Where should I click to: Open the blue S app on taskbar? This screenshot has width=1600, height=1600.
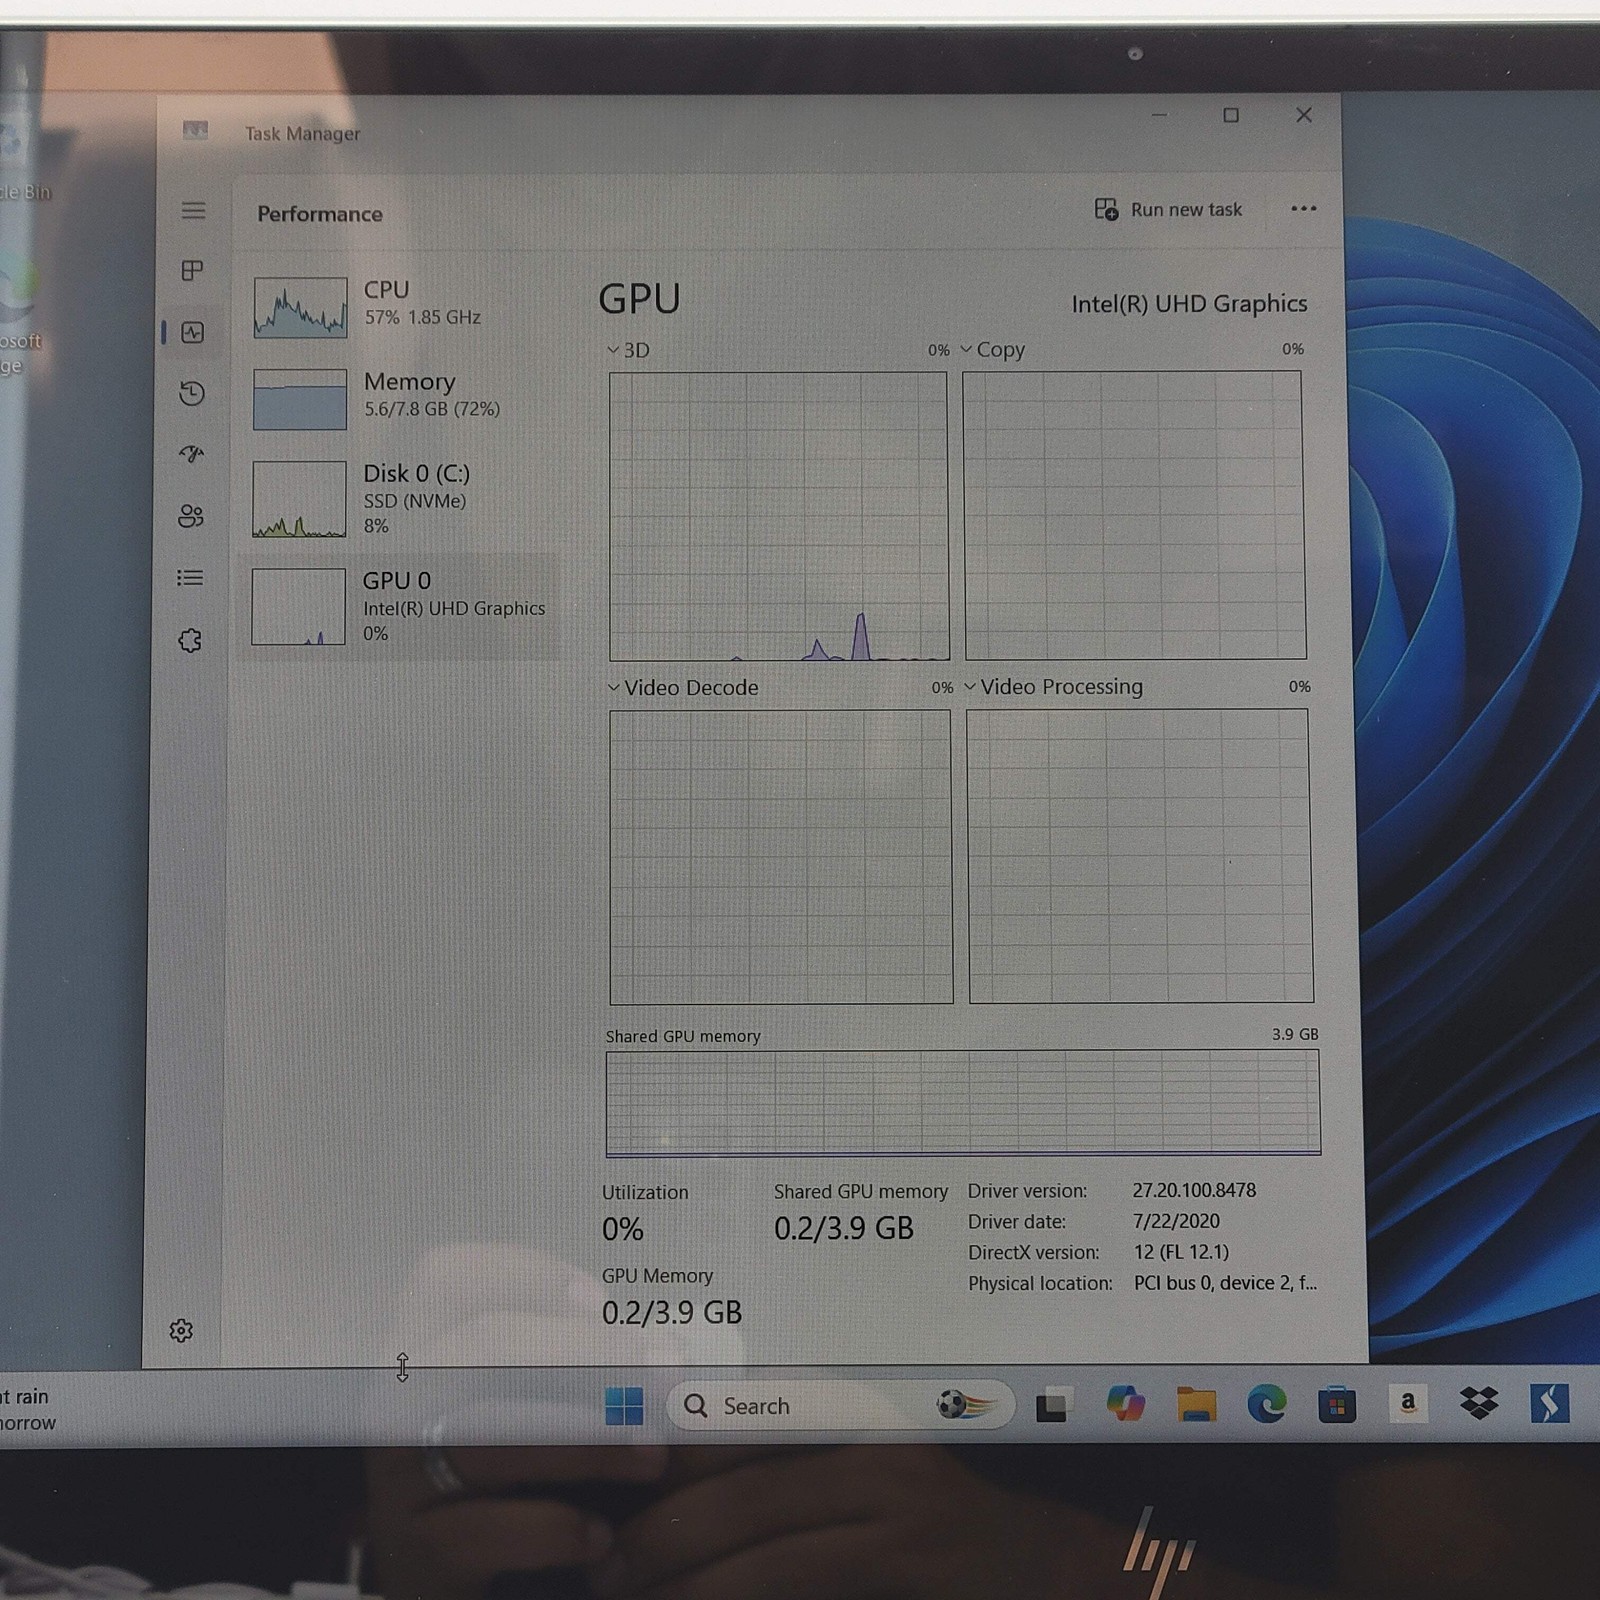pos(1549,1404)
